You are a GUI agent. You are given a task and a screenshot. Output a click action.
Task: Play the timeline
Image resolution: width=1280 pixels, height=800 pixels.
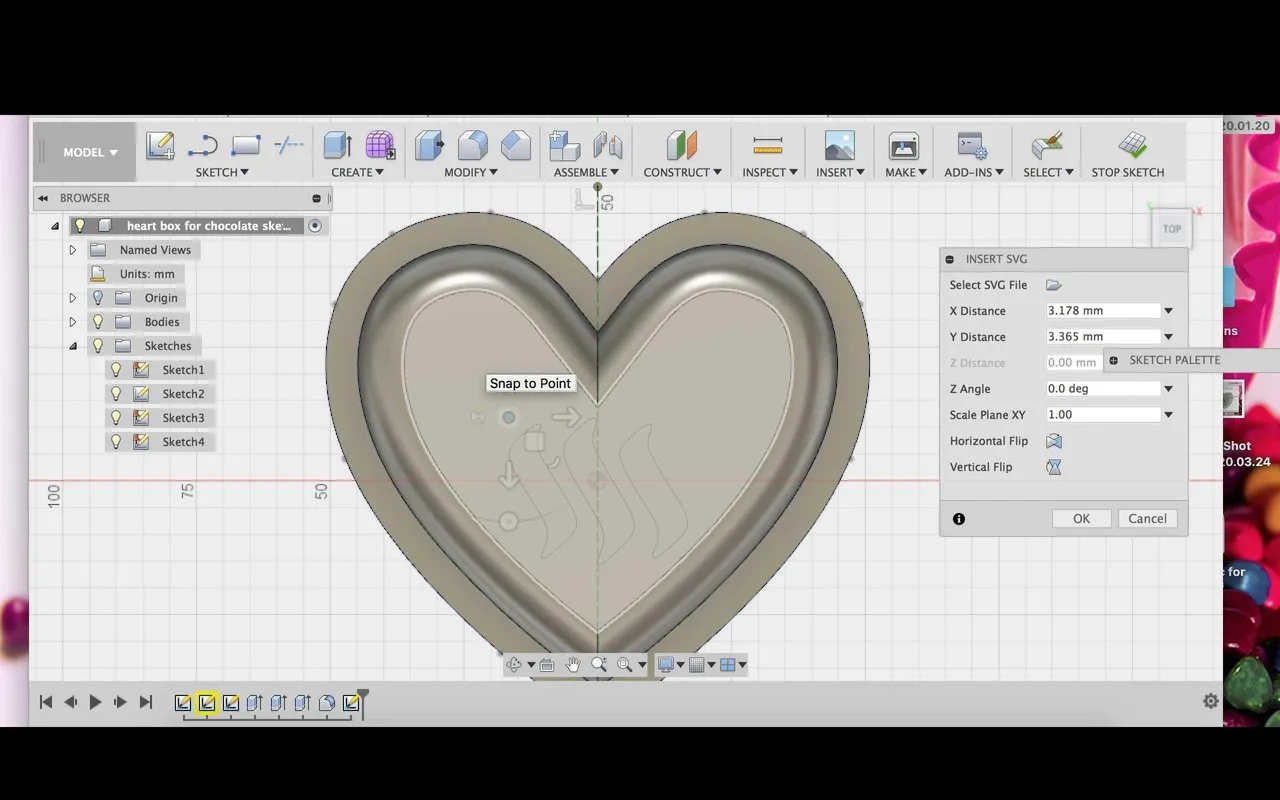(95, 702)
